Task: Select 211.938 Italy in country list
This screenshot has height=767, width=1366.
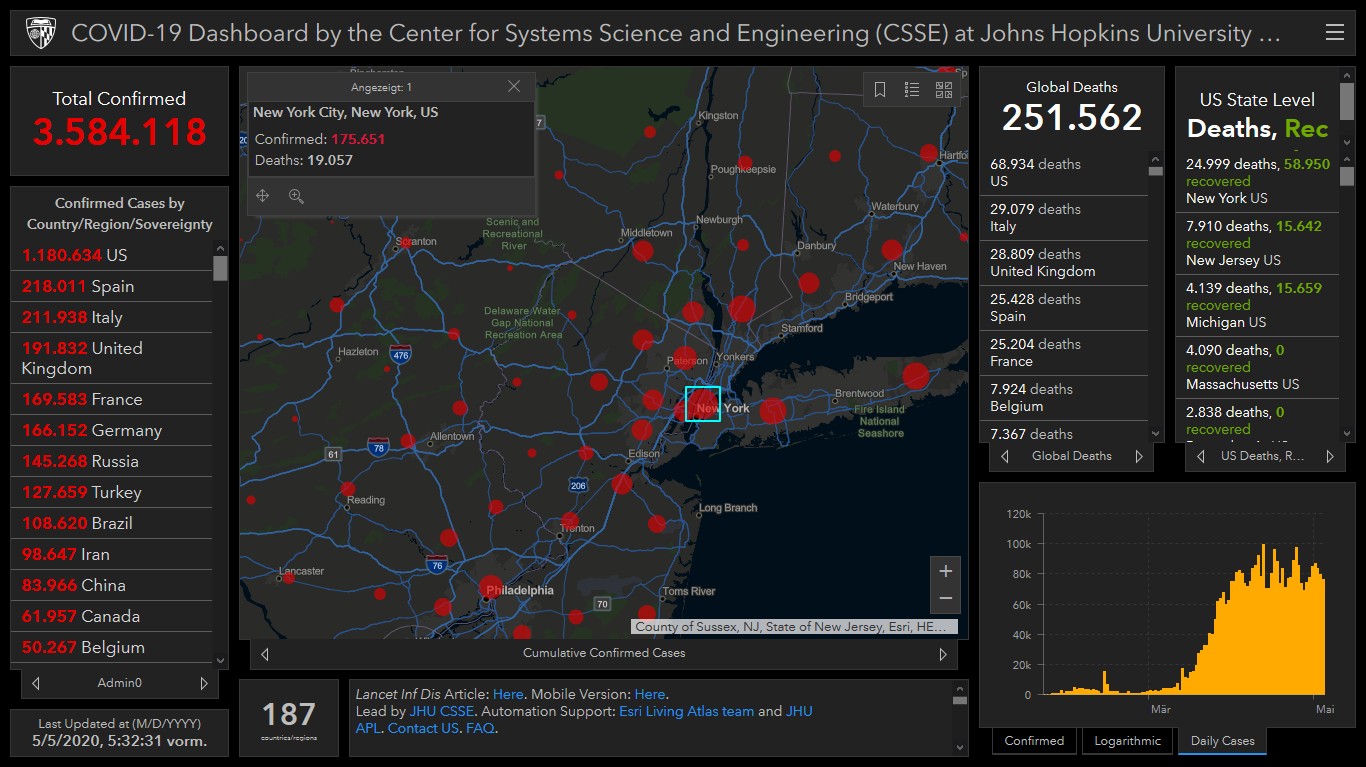Action: pos(112,317)
